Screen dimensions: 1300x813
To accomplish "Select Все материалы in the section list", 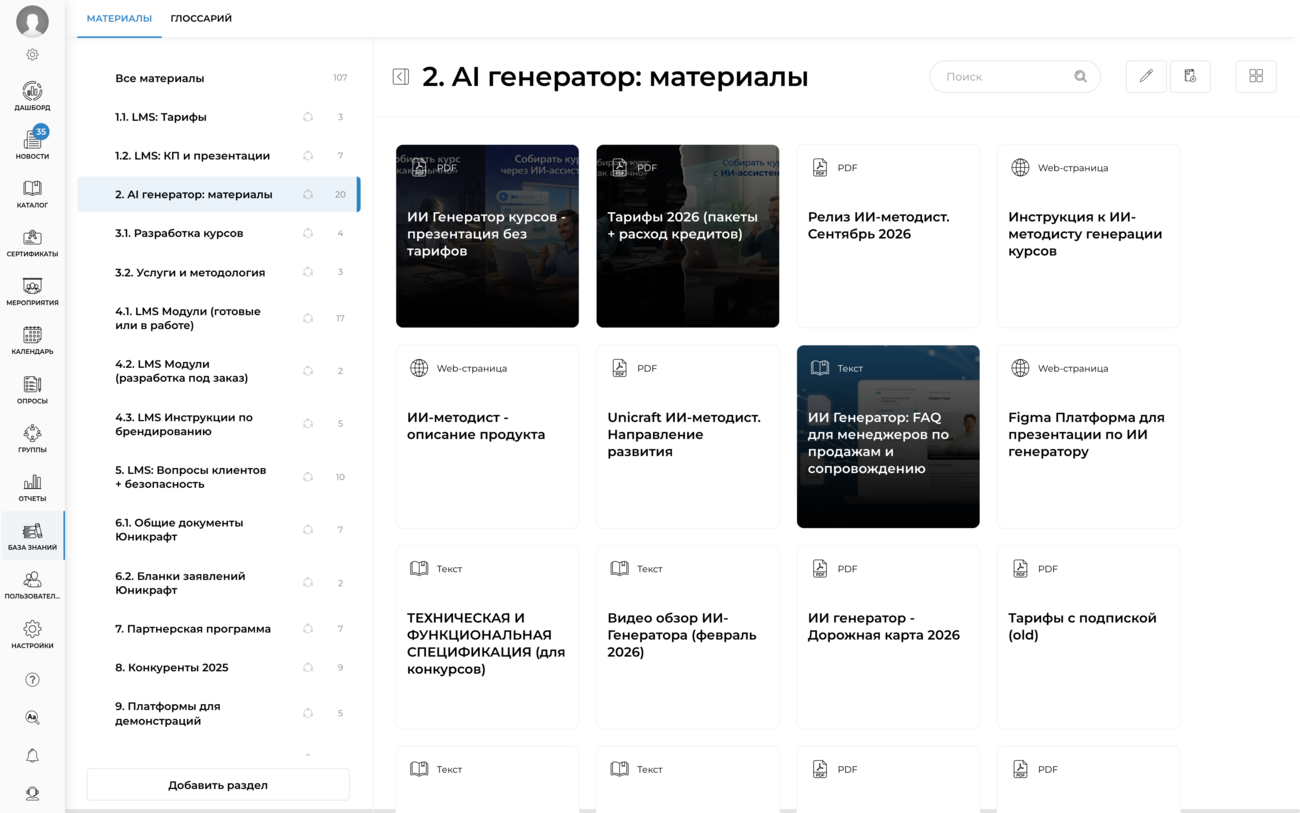I will click(x=218, y=78).
